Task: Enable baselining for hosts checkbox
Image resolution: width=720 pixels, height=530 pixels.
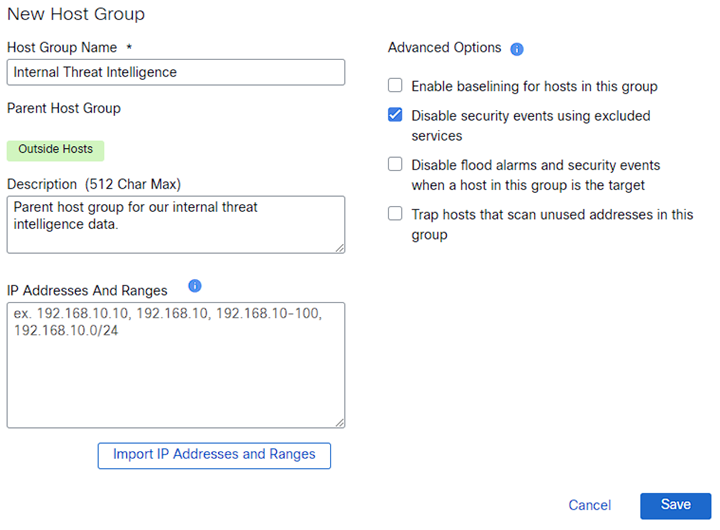Action: pyautogui.click(x=395, y=86)
